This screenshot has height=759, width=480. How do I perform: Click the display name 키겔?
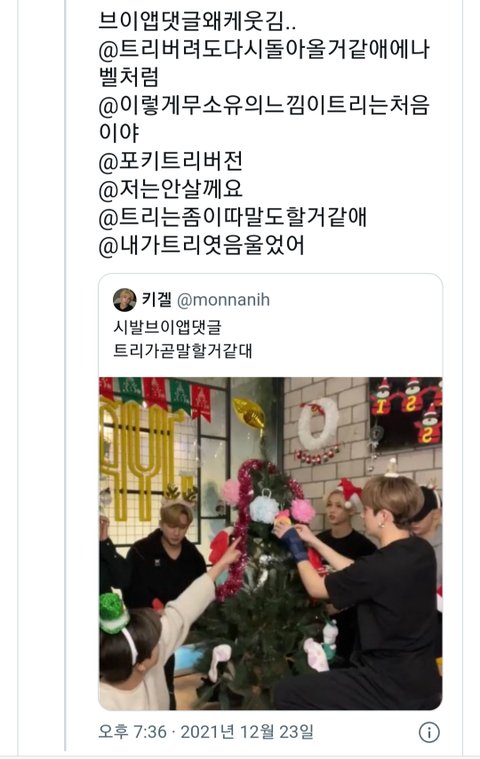pos(157,300)
